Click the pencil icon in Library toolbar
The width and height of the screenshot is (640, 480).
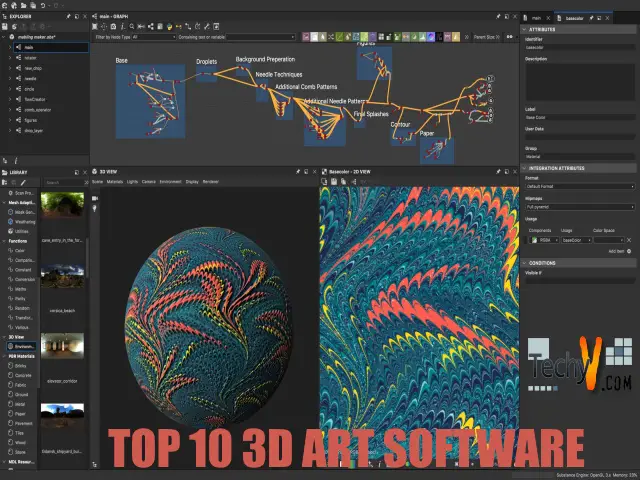point(23,182)
